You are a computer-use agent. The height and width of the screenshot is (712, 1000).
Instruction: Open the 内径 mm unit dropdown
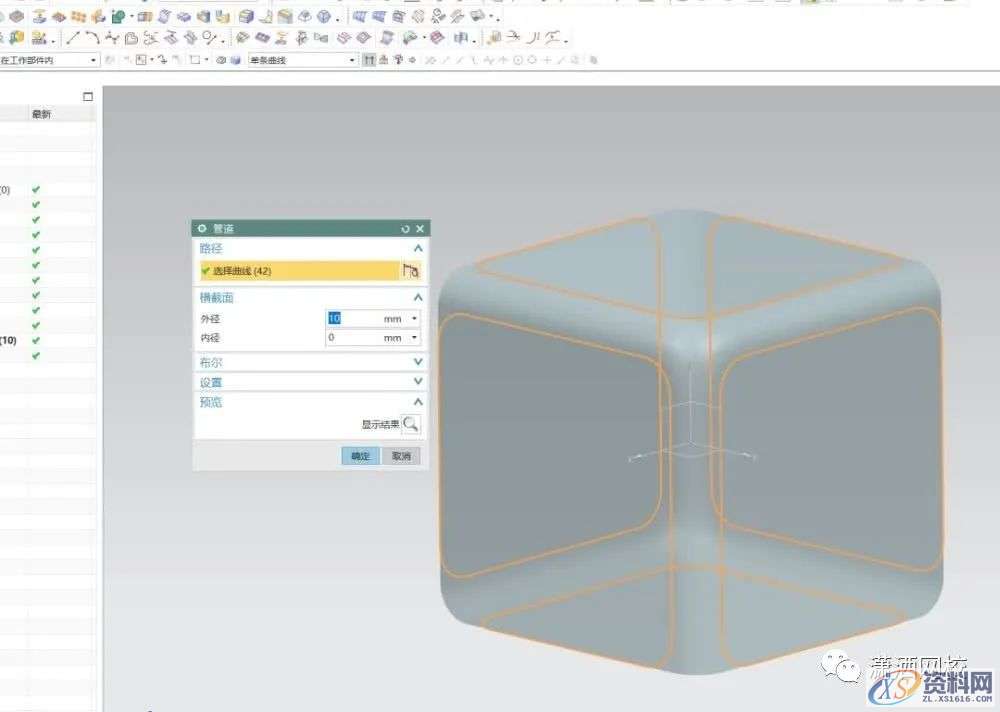(414, 338)
